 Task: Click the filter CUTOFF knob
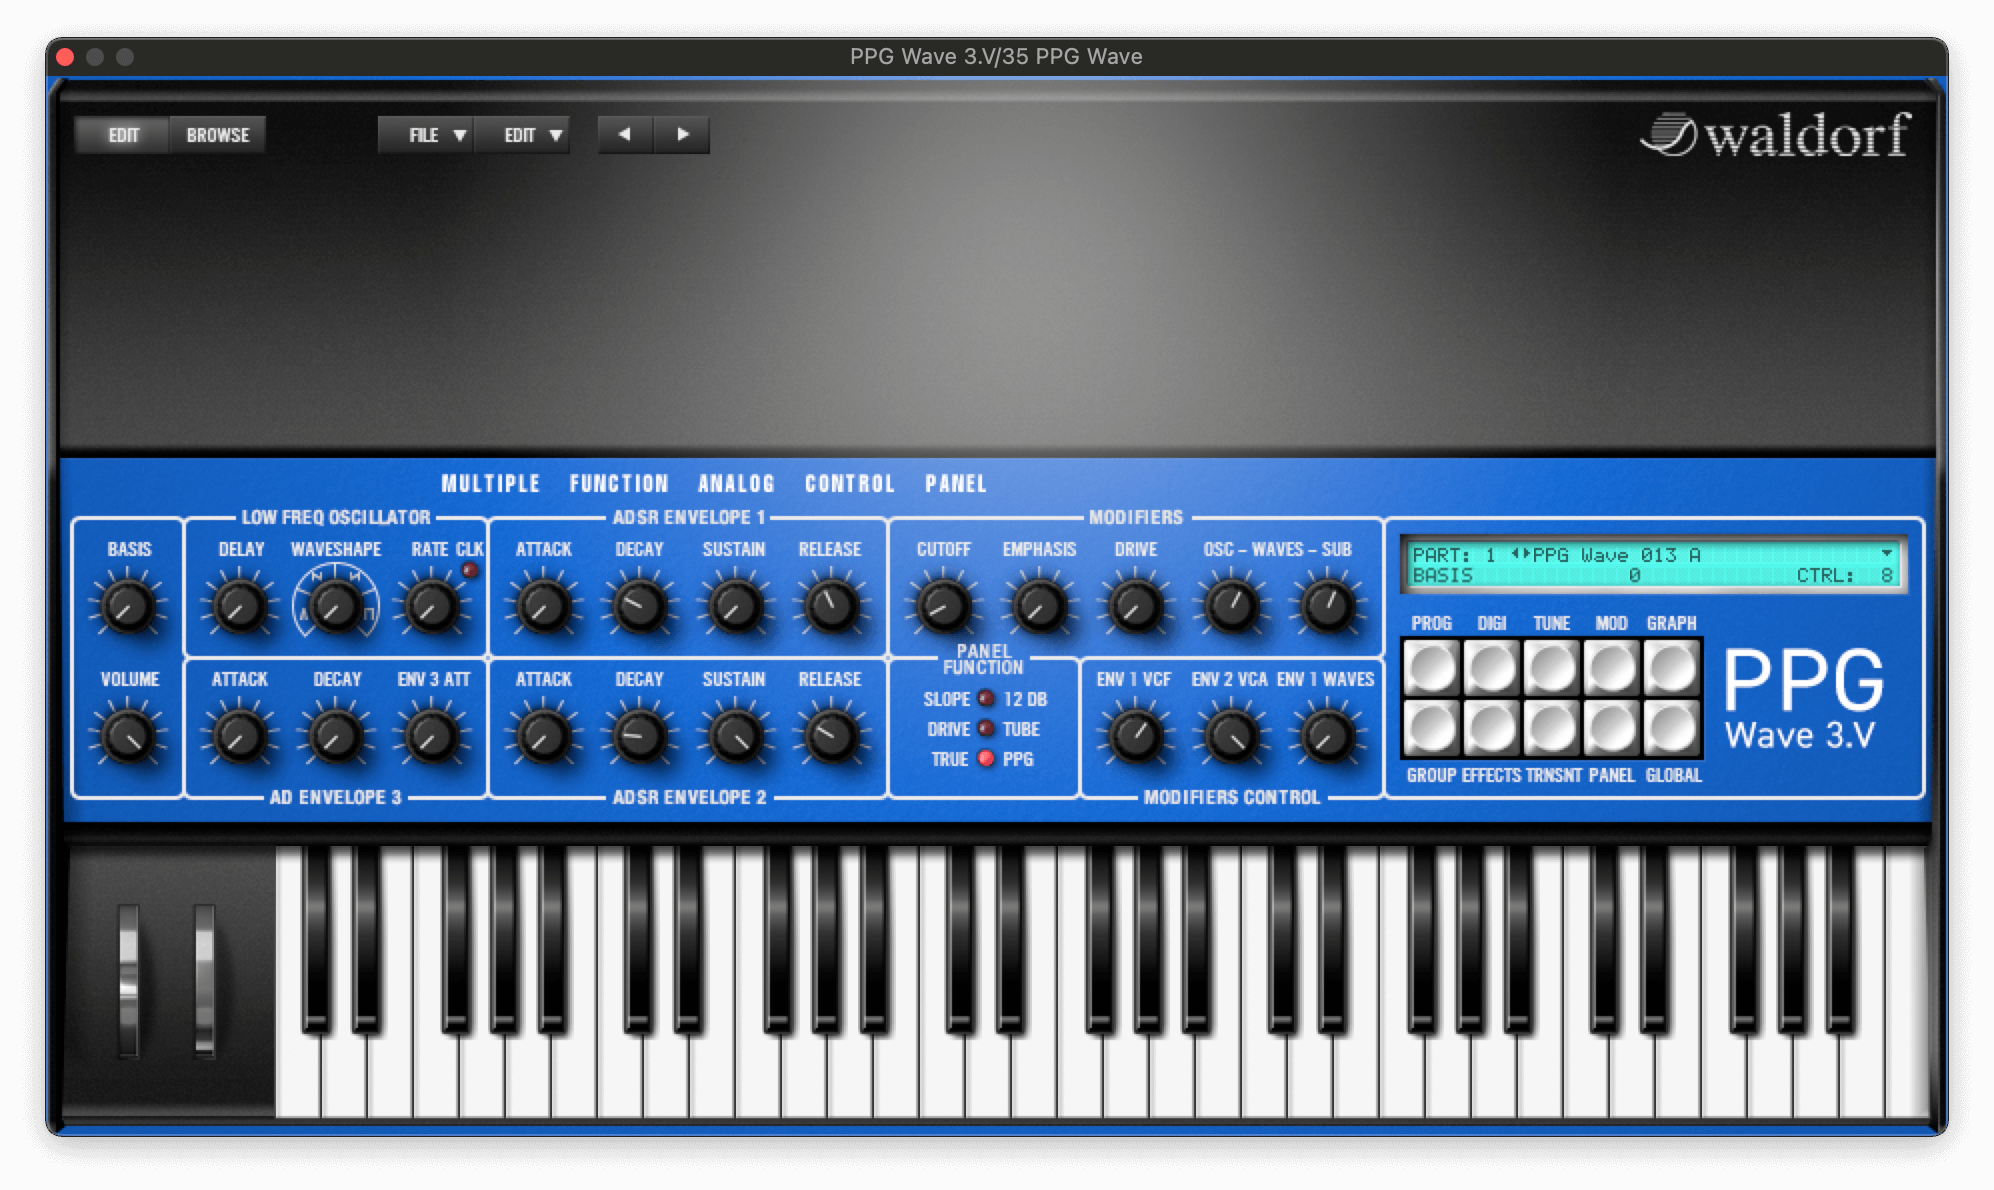pos(943,606)
